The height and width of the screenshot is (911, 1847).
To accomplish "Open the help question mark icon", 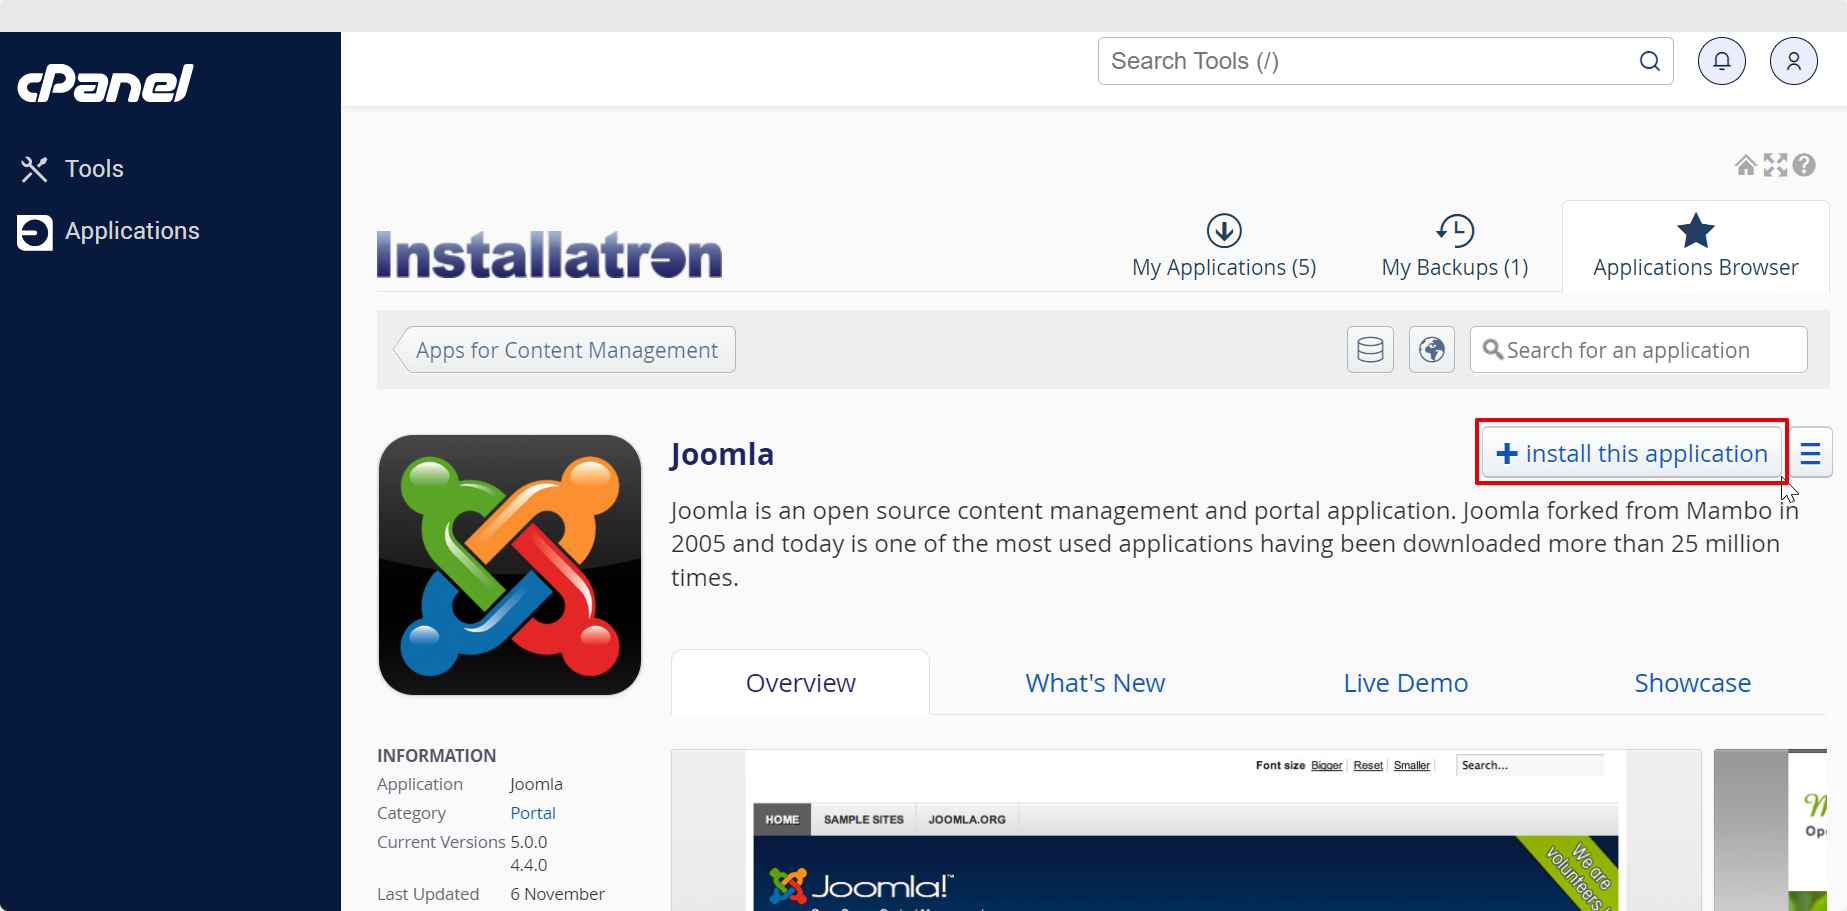I will 1804,165.
